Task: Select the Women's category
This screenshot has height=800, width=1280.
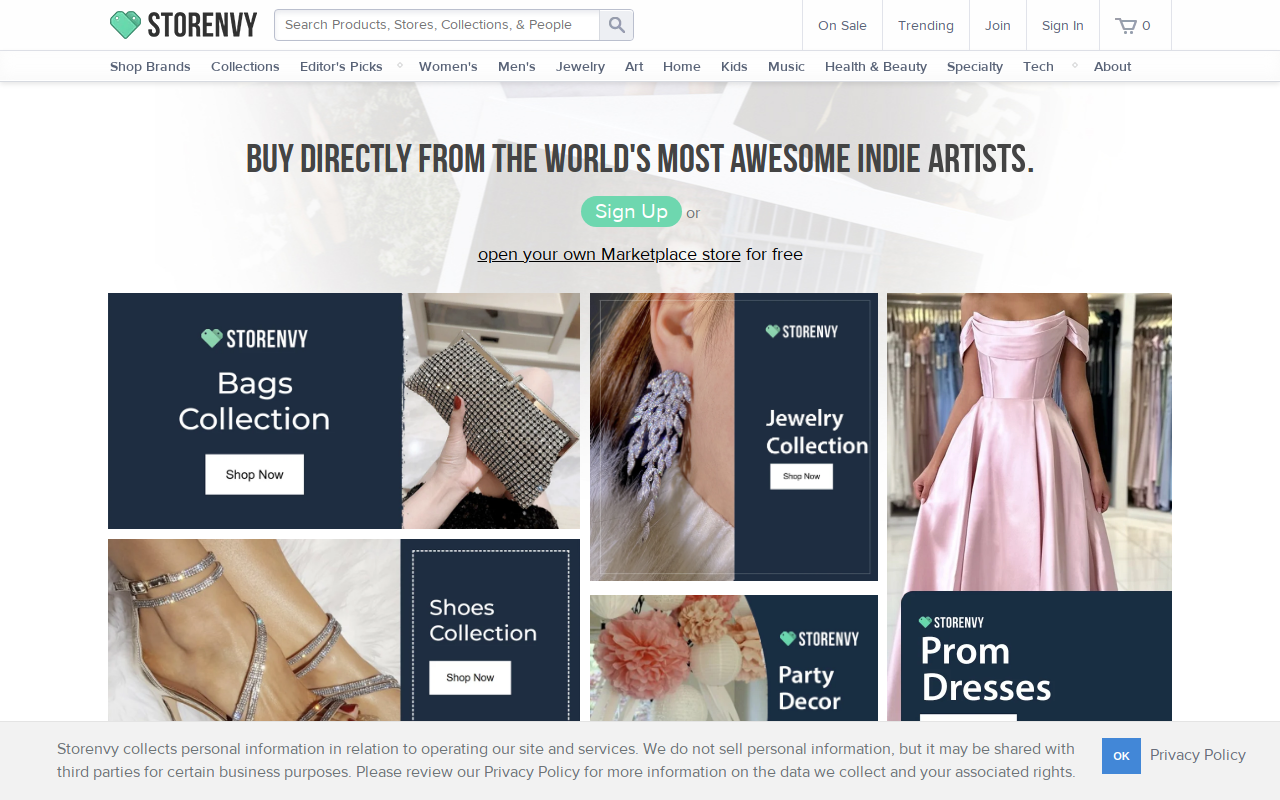Action: coord(448,66)
